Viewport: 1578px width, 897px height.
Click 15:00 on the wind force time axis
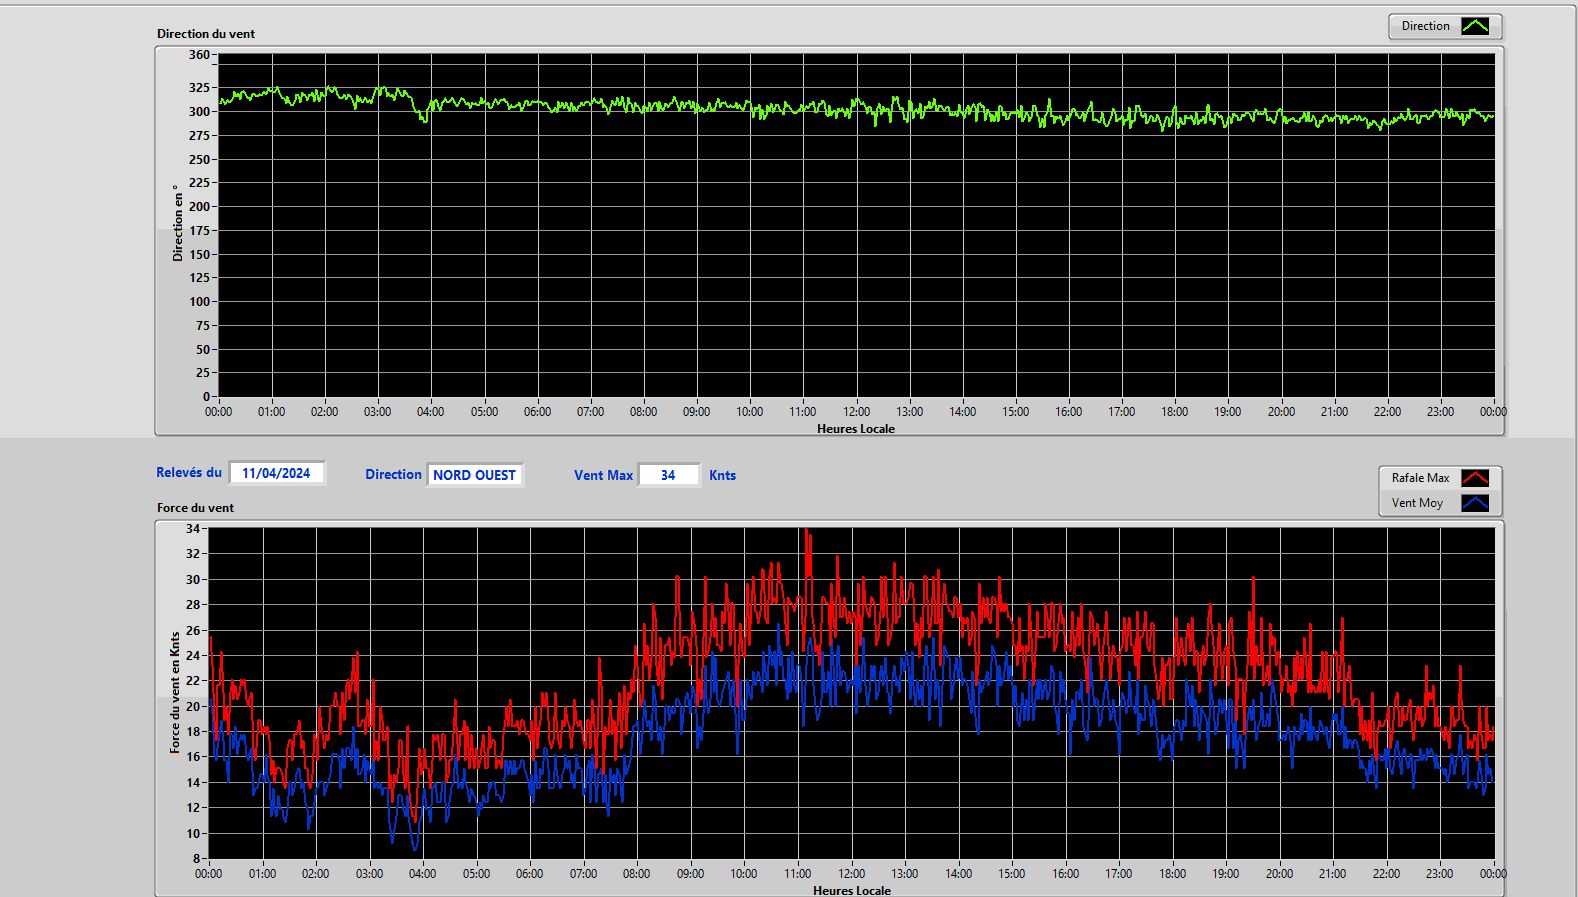[x=1011, y=874]
